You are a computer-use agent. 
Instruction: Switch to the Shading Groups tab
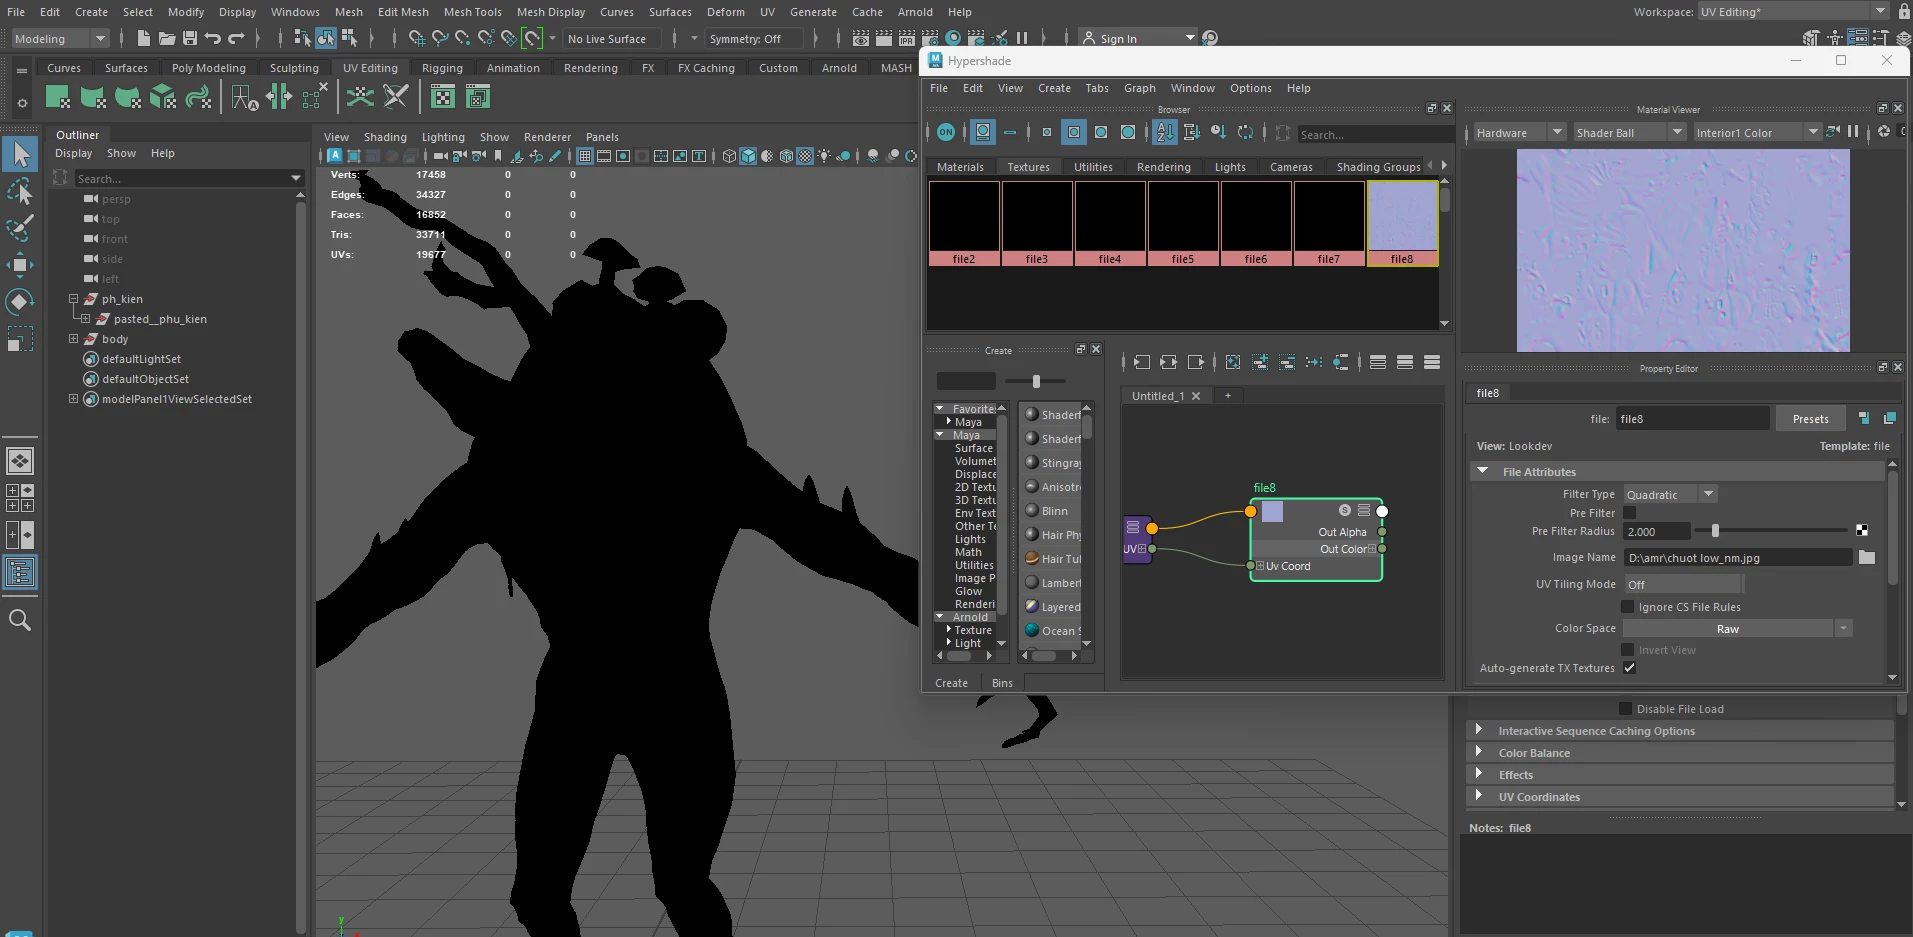pos(1378,167)
